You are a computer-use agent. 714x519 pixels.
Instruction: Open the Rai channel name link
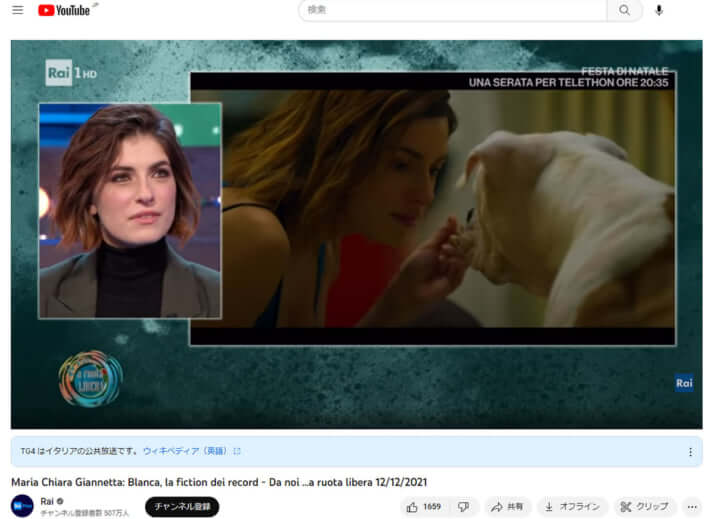(x=47, y=501)
